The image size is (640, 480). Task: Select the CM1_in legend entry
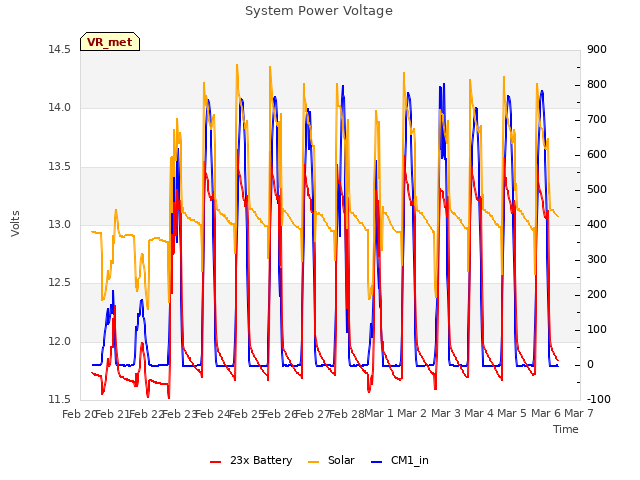[x=400, y=460]
